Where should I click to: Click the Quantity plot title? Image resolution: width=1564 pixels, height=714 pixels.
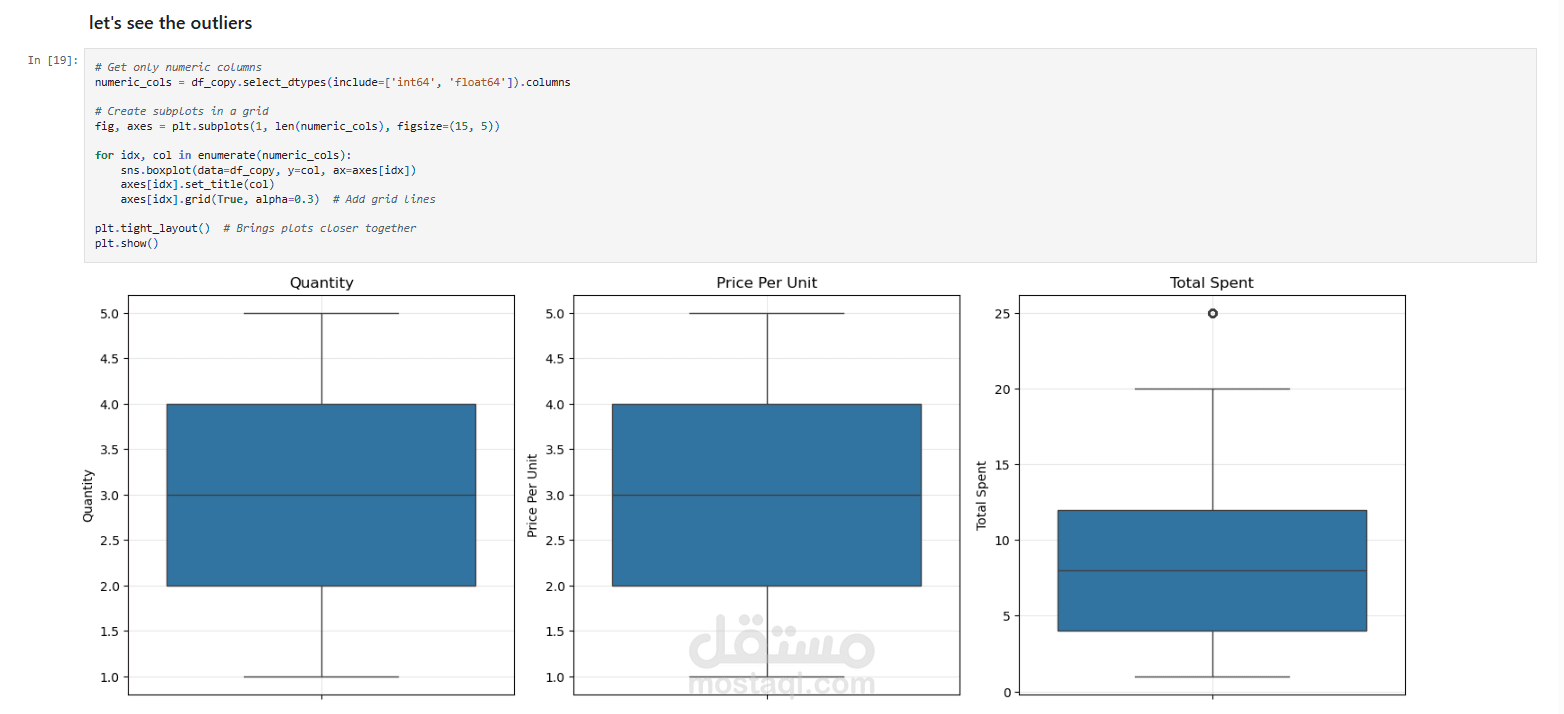click(321, 283)
